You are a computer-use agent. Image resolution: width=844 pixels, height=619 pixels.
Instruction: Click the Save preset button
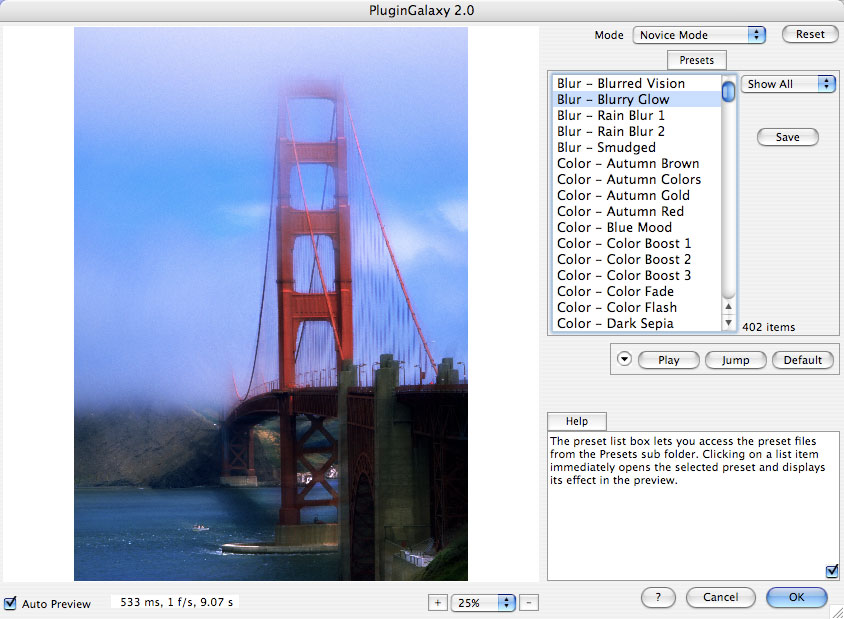pos(787,137)
